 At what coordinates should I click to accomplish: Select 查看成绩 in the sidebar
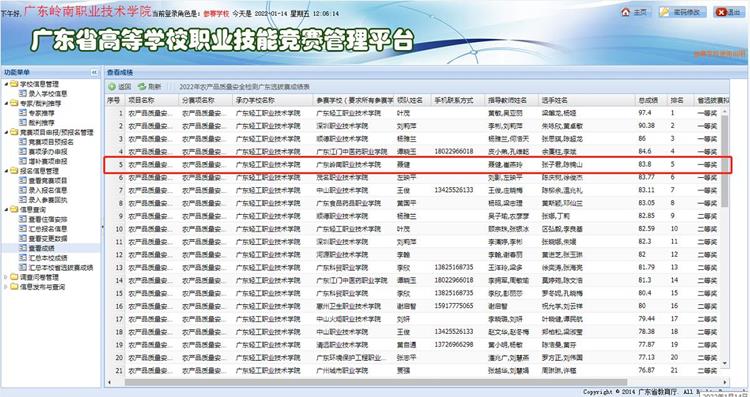tap(42, 248)
